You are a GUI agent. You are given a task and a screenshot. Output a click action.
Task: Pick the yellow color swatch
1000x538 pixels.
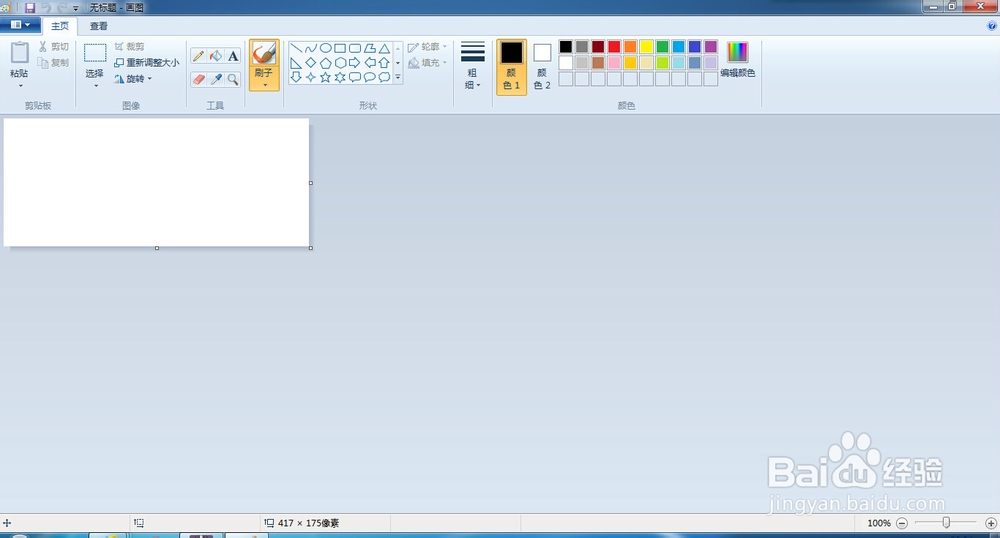click(x=647, y=47)
